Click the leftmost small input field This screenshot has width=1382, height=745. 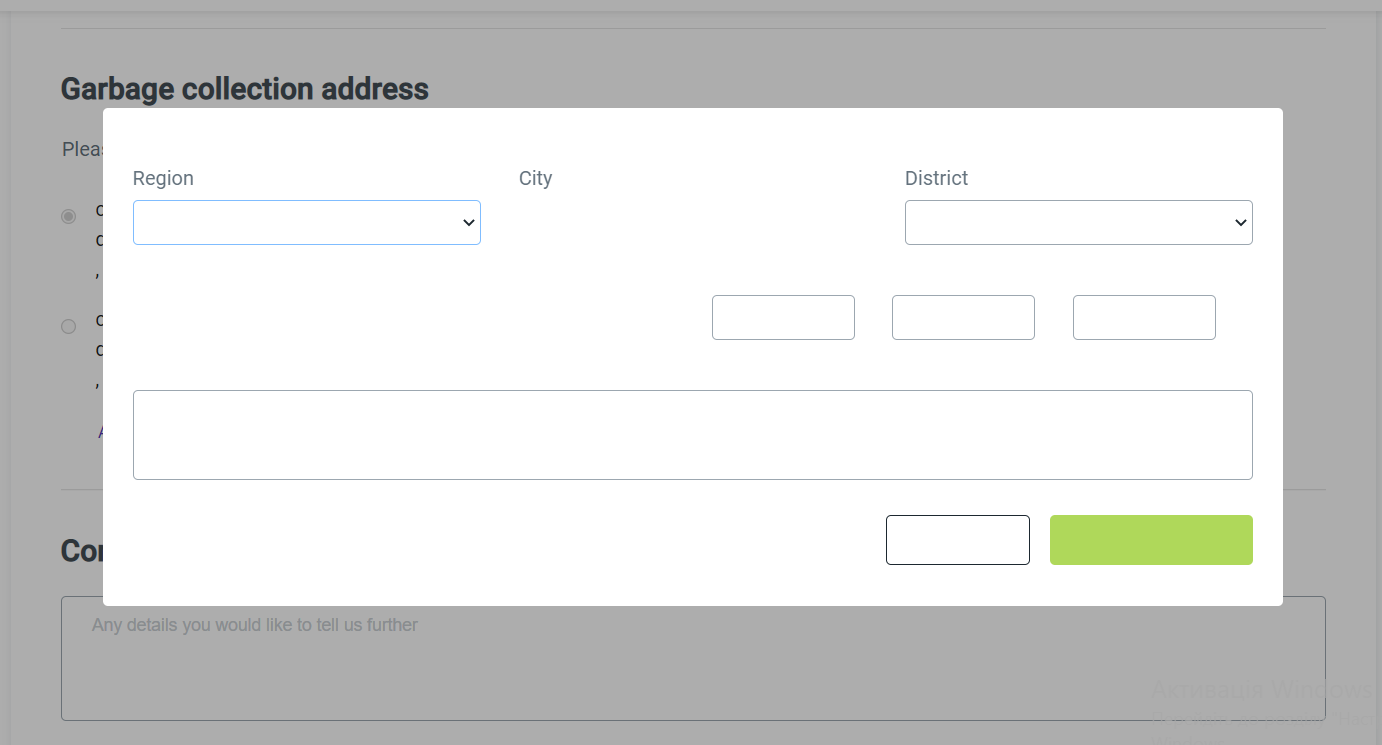point(783,317)
